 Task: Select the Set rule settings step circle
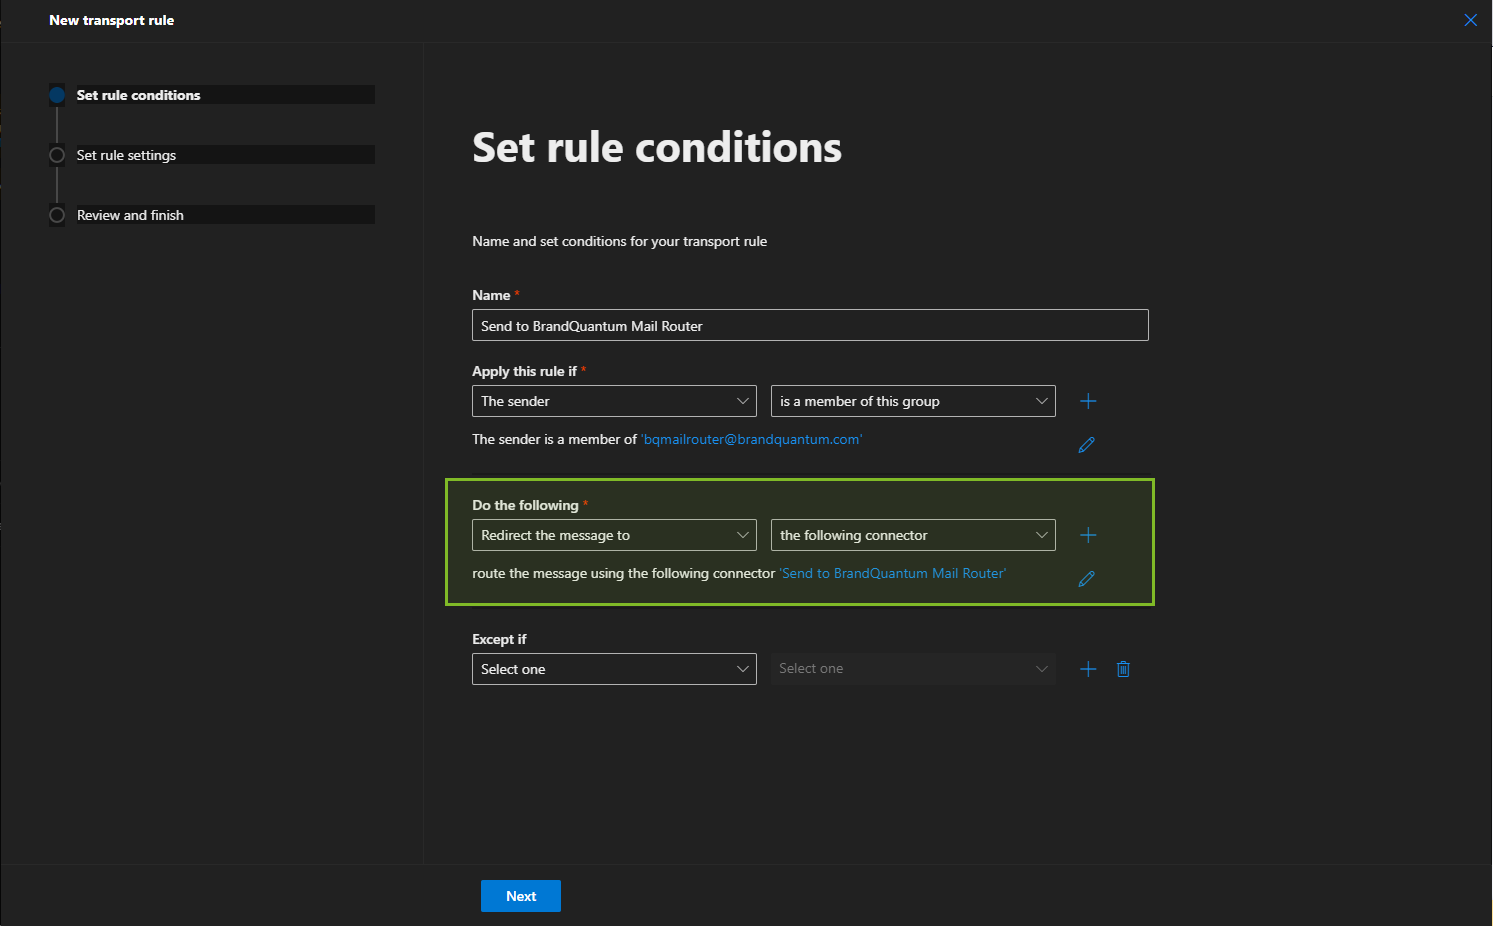pos(57,155)
